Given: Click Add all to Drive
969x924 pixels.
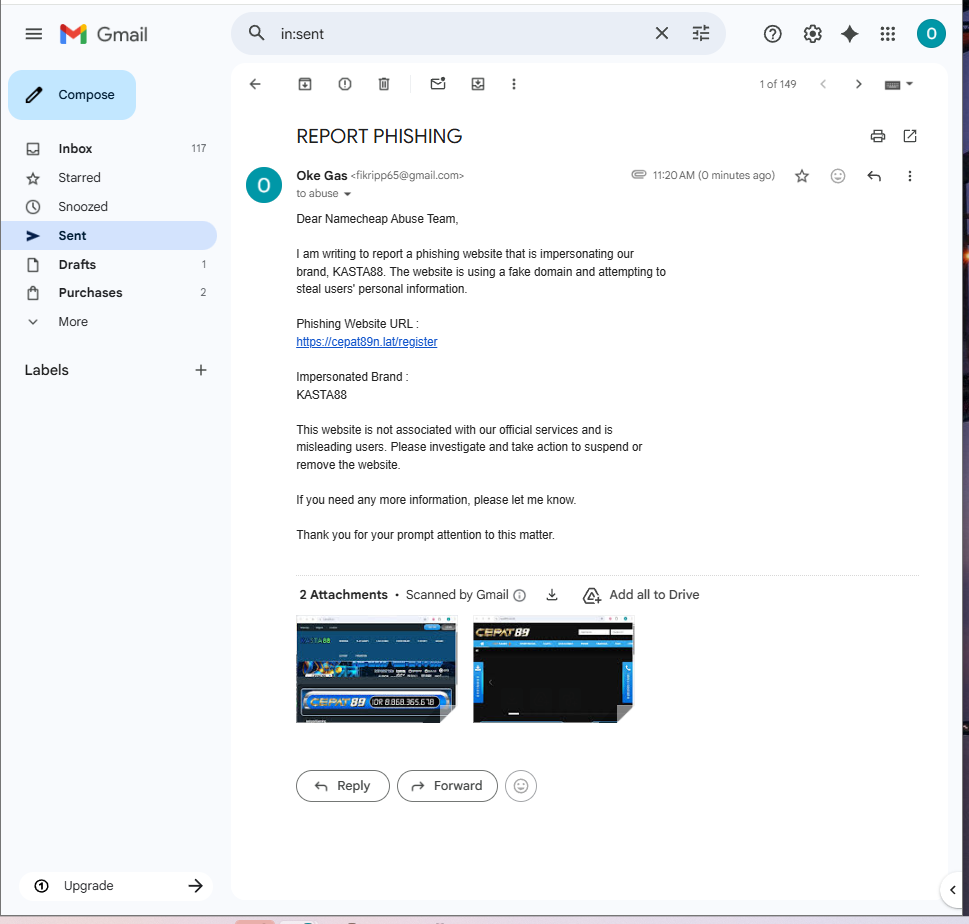Looking at the screenshot, I should tap(641, 595).
